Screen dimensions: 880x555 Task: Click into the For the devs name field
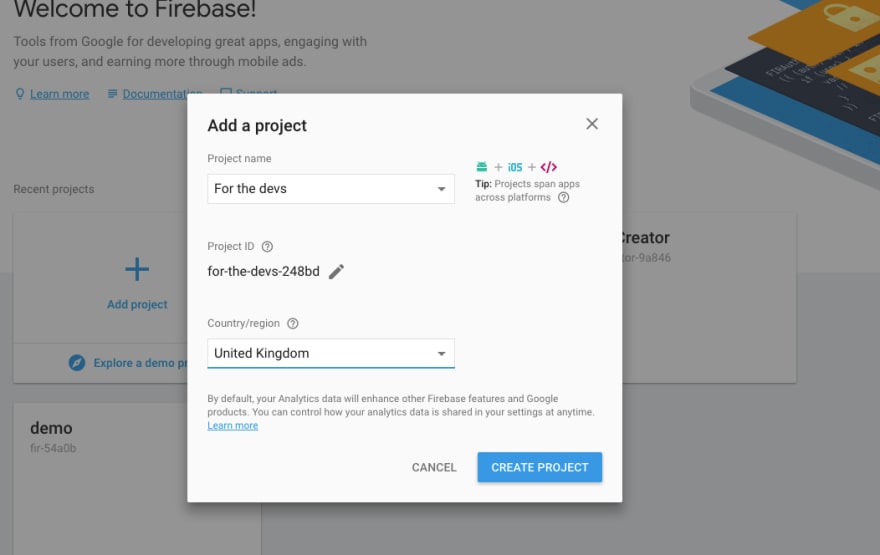click(331, 189)
